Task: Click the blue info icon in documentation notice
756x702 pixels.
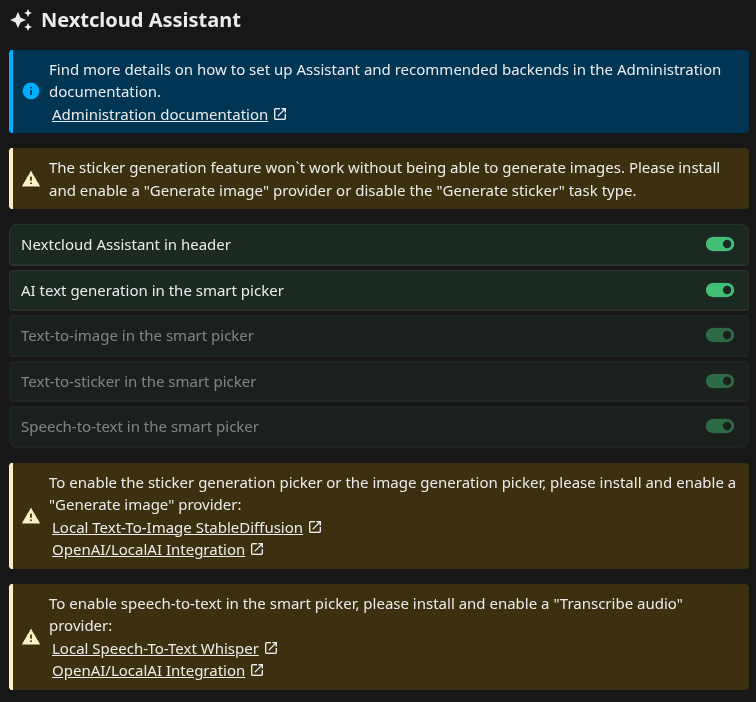Action: 31,91
